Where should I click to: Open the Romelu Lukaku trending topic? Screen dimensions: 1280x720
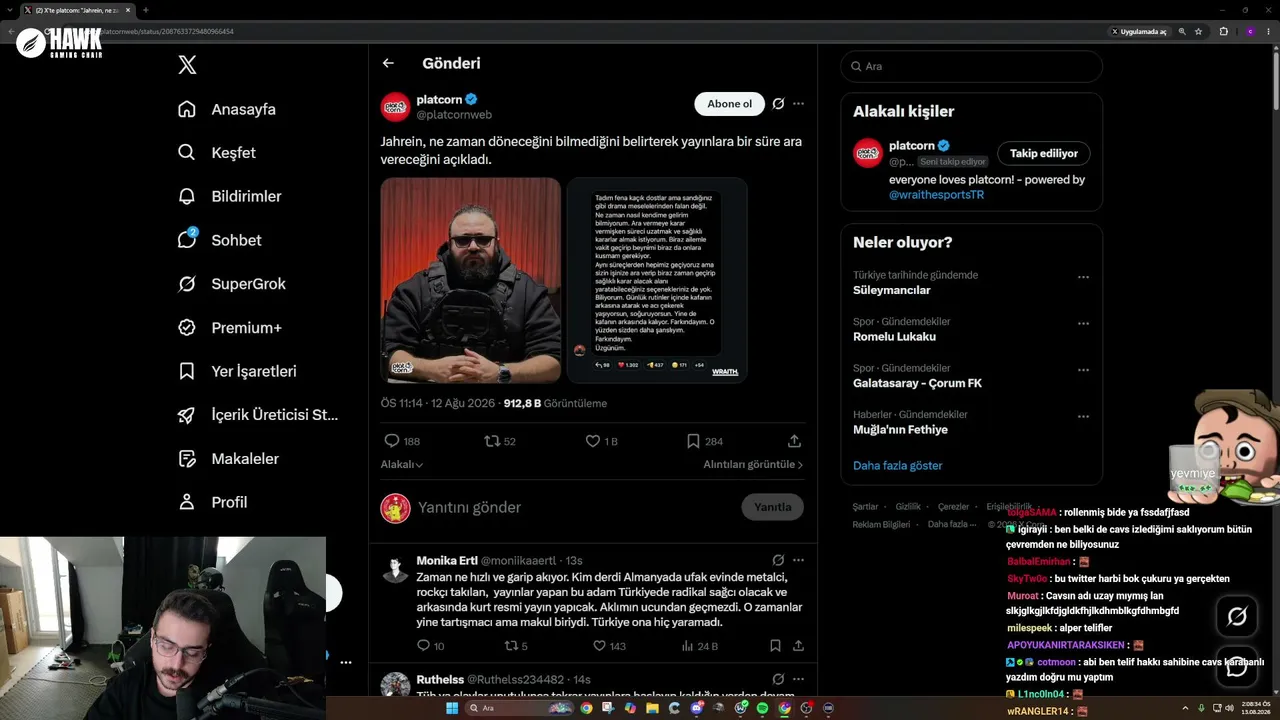coord(895,337)
